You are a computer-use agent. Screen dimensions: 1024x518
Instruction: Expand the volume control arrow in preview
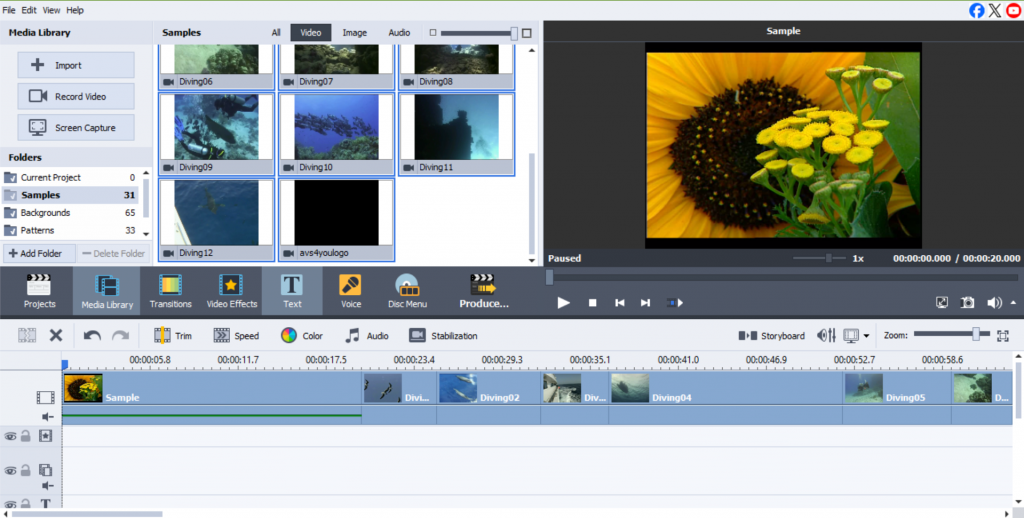click(x=1014, y=302)
